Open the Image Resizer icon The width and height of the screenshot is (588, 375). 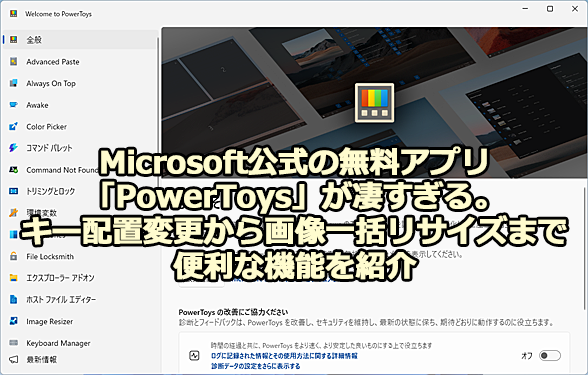[14, 321]
